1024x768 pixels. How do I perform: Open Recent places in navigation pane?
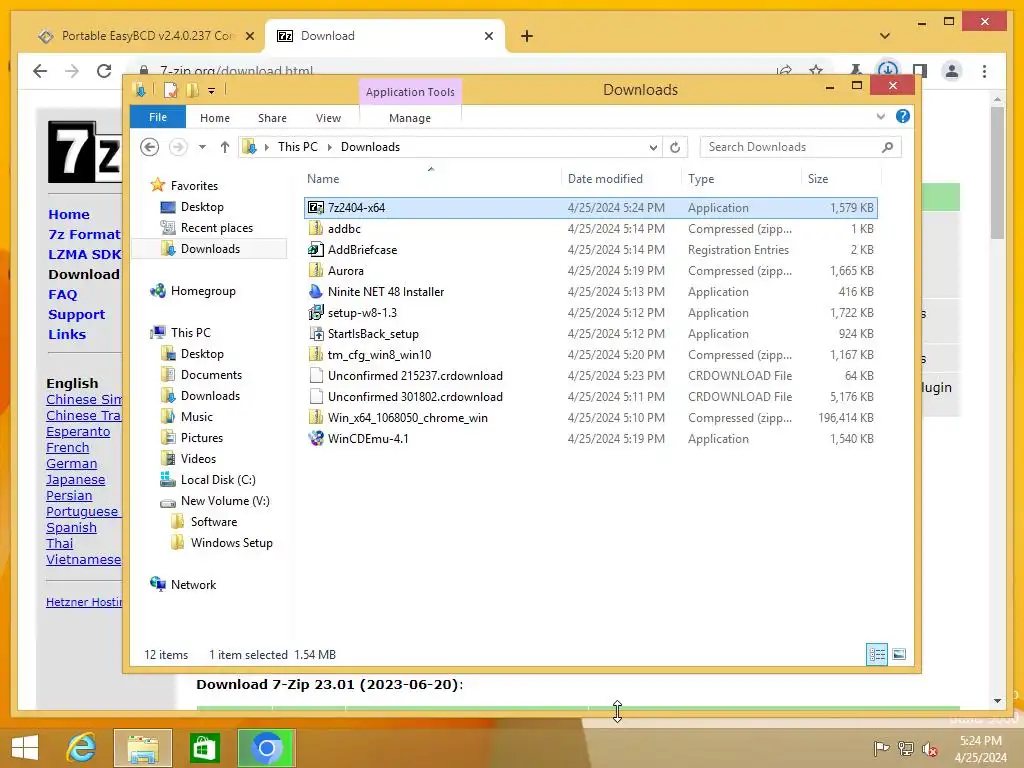[x=216, y=228]
